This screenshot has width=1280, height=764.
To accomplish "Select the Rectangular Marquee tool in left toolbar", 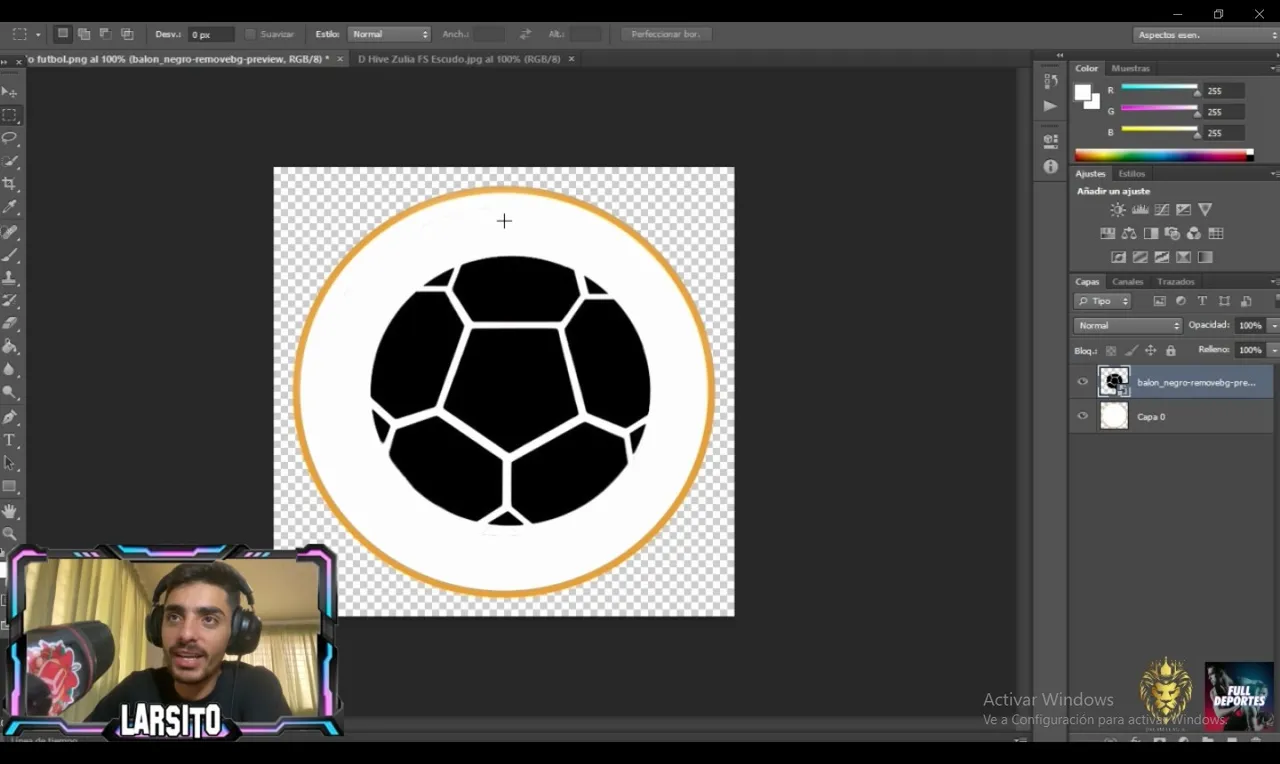I will (10, 115).
